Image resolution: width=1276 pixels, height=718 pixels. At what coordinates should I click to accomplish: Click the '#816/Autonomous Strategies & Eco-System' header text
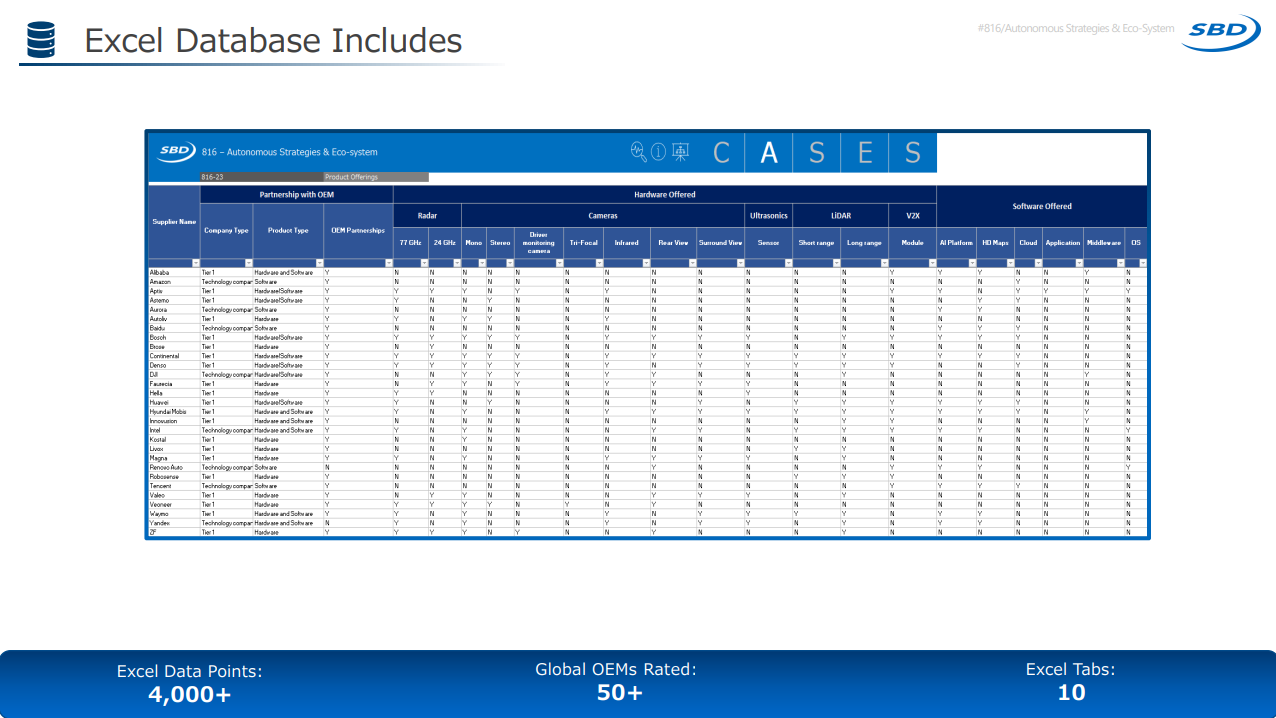[x=1076, y=28]
